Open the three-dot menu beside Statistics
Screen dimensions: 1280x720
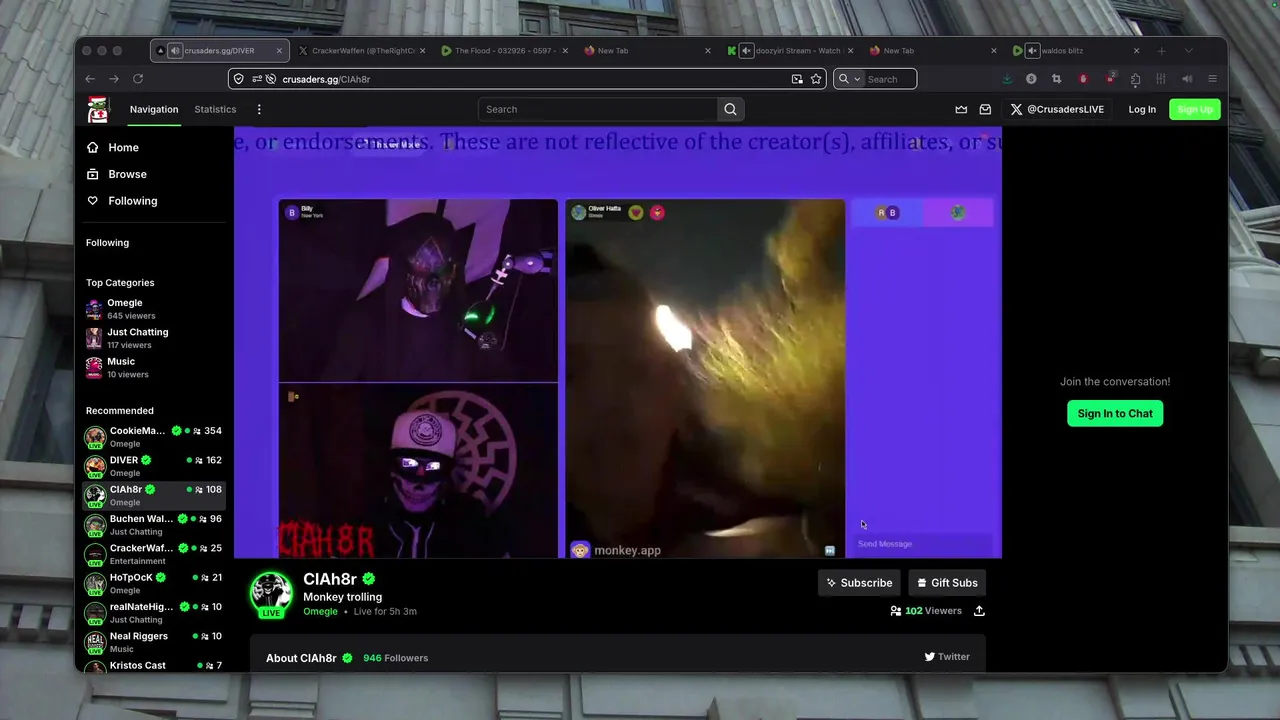coord(259,110)
